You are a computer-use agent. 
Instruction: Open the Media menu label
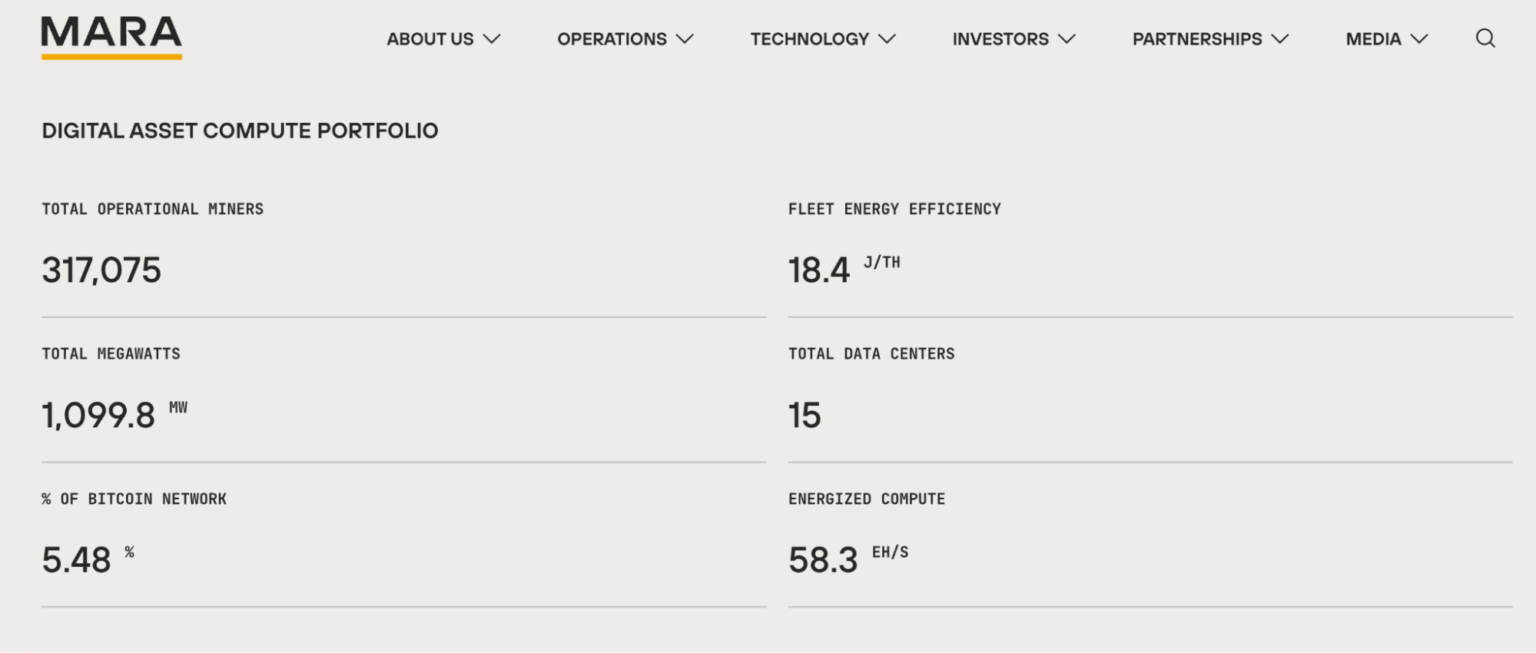(x=1374, y=39)
